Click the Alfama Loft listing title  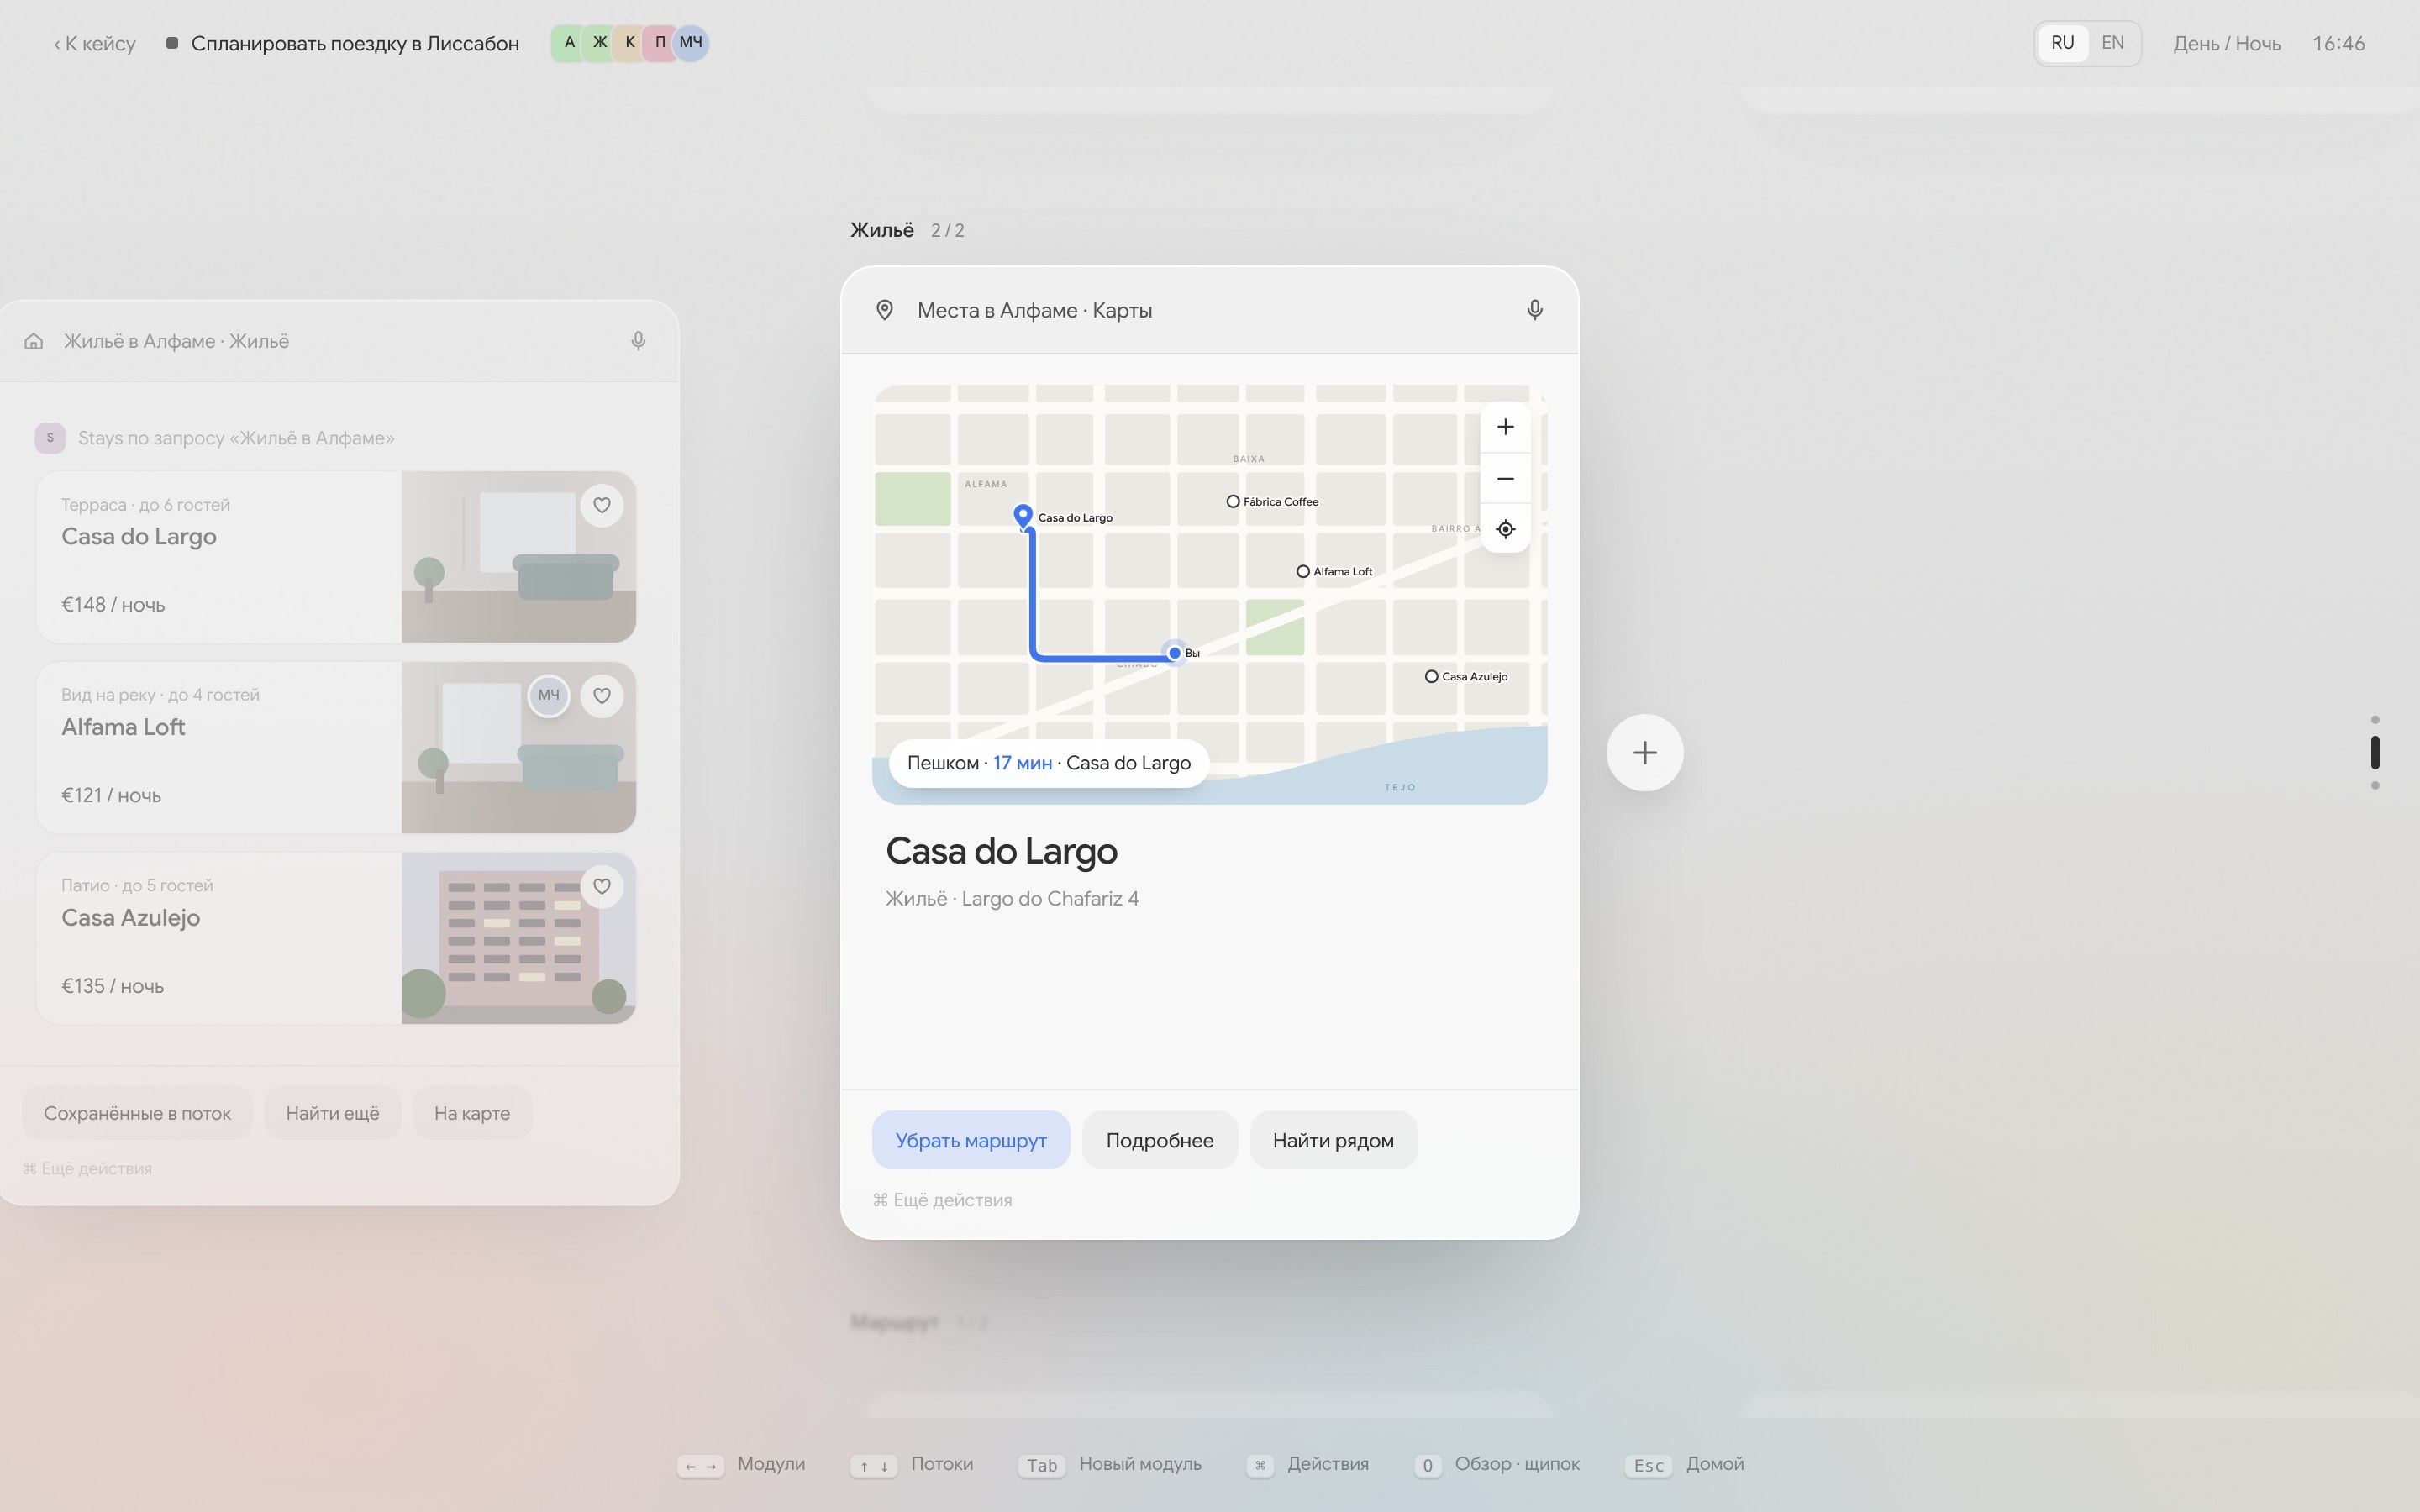(123, 727)
